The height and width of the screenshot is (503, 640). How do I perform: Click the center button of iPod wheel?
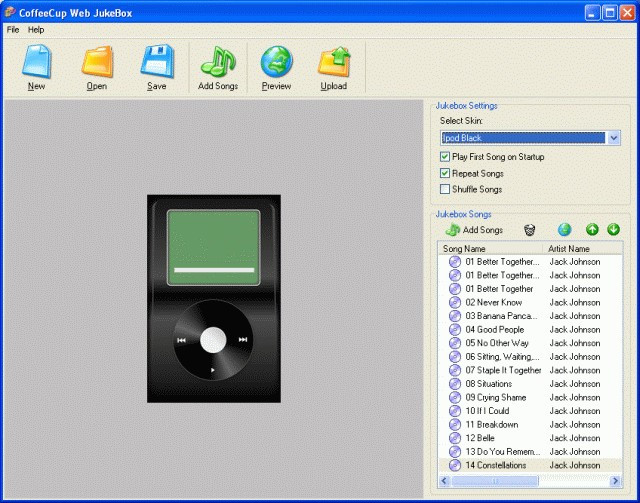[x=213, y=340]
